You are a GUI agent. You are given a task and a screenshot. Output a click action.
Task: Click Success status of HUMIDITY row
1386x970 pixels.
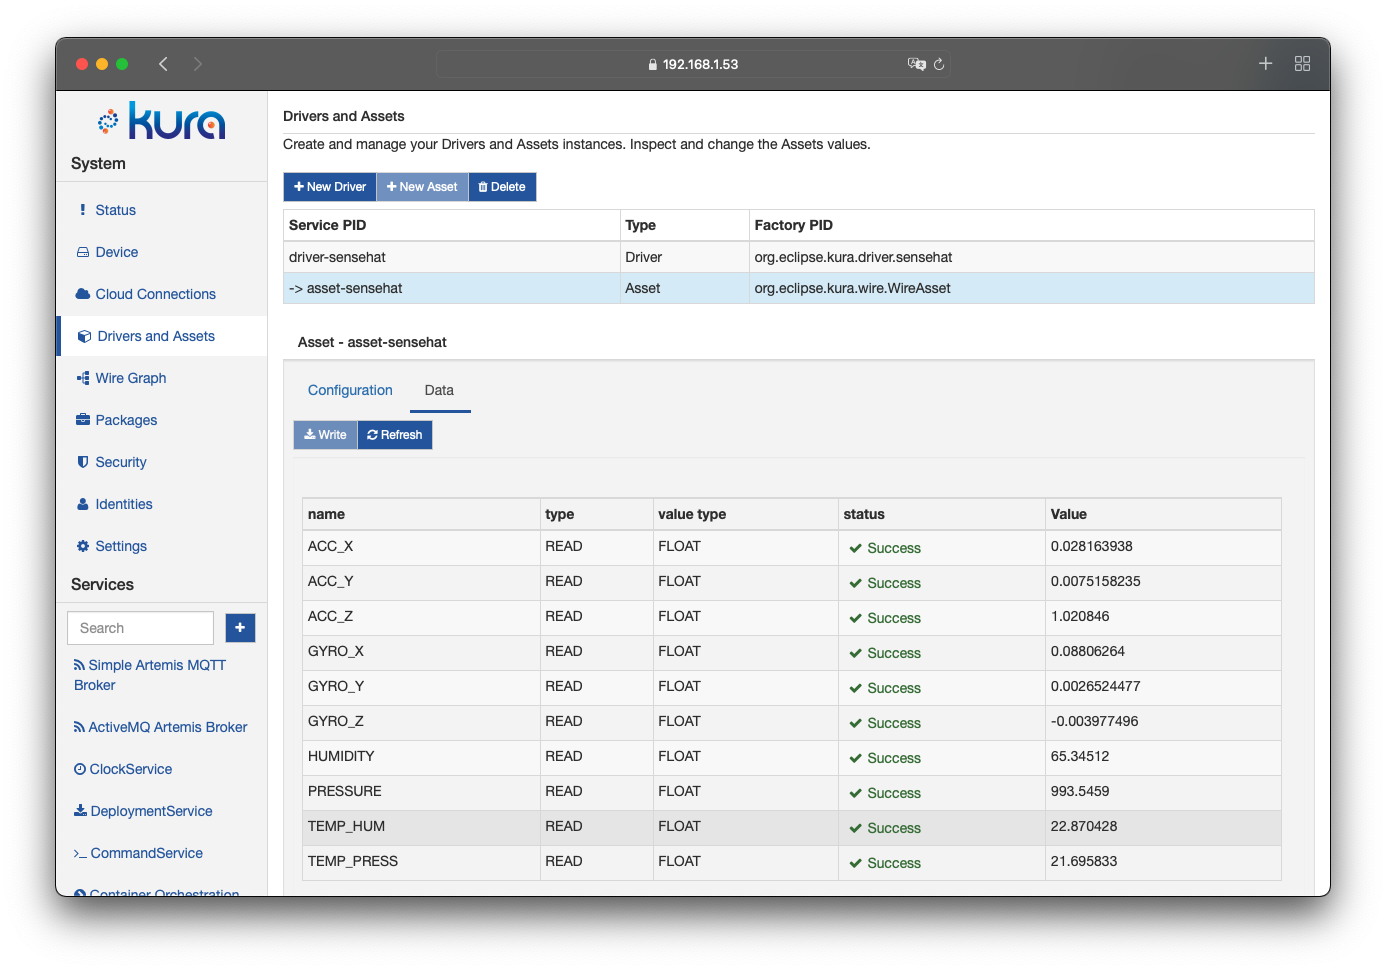click(x=885, y=758)
